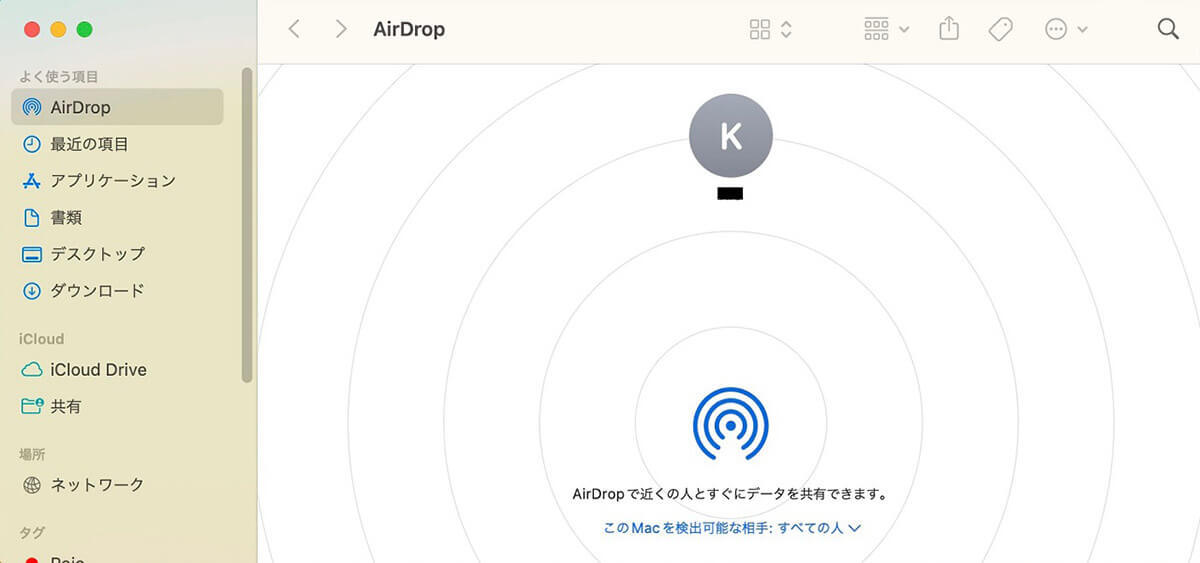Open アプリケーション folder in sidebar
The image size is (1200, 563).
click(x=117, y=181)
